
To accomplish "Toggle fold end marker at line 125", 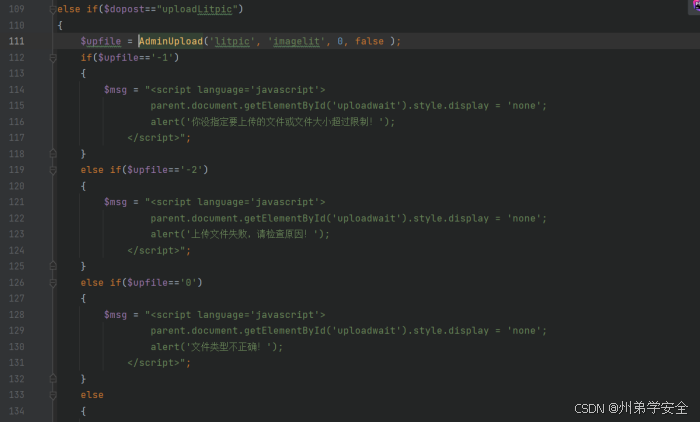I will (x=53, y=267).
